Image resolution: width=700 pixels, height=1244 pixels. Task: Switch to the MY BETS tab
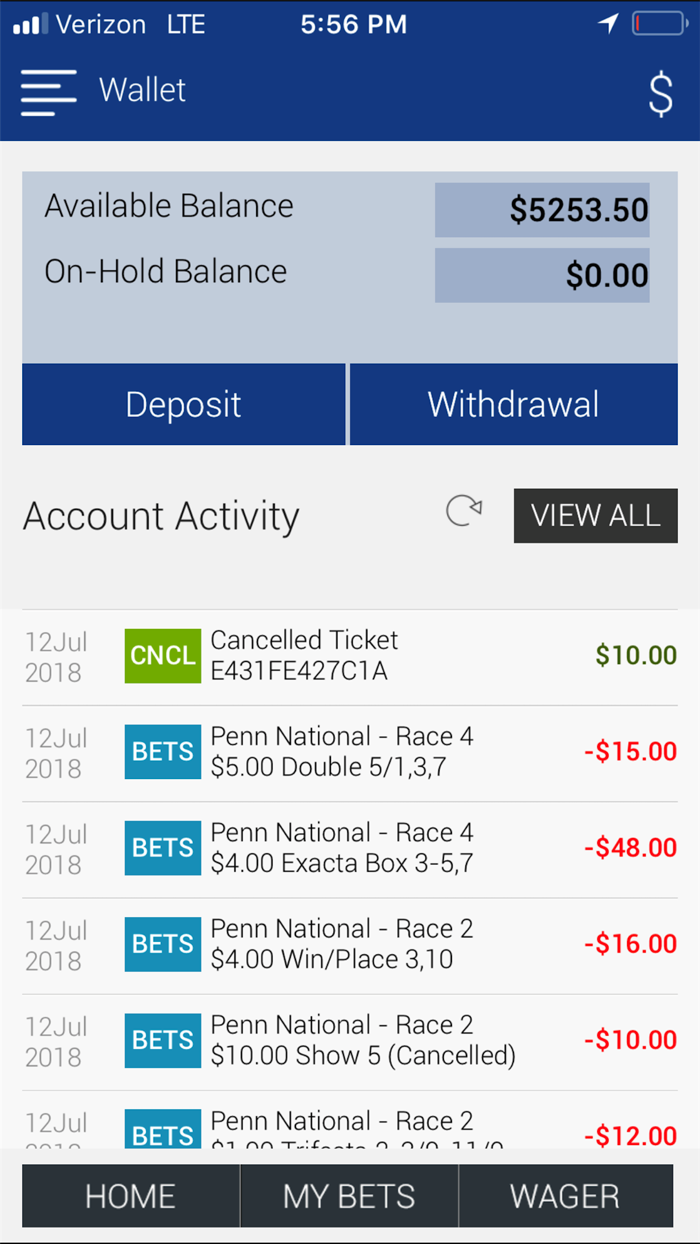pyautogui.click(x=348, y=1196)
